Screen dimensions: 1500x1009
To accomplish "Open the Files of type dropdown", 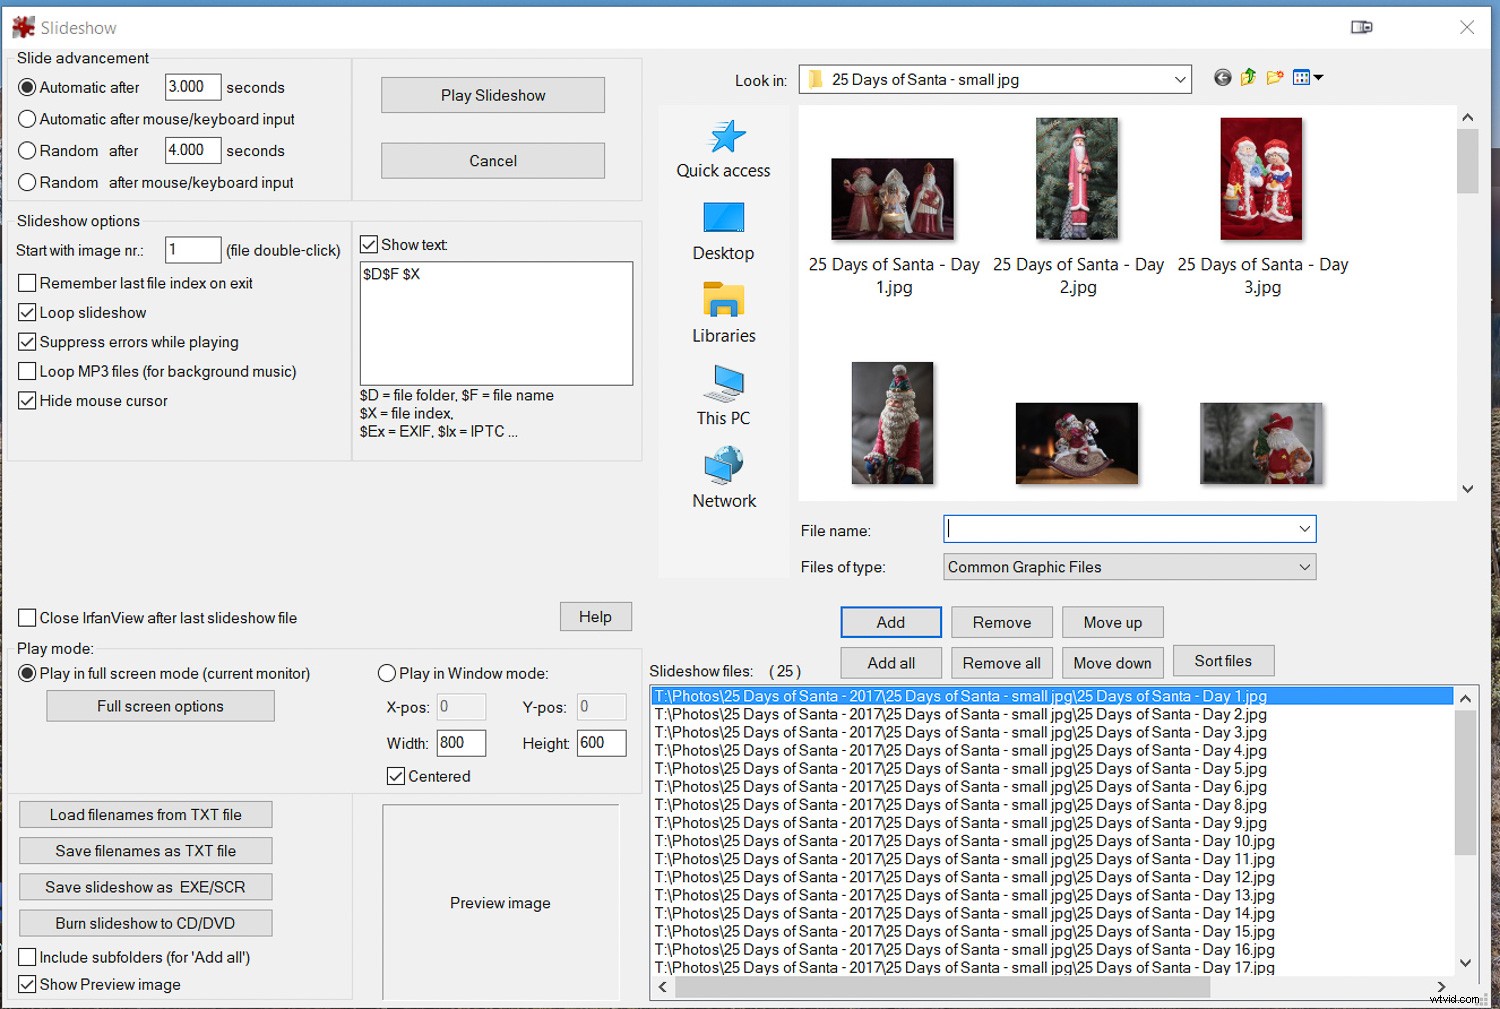I will [1305, 567].
